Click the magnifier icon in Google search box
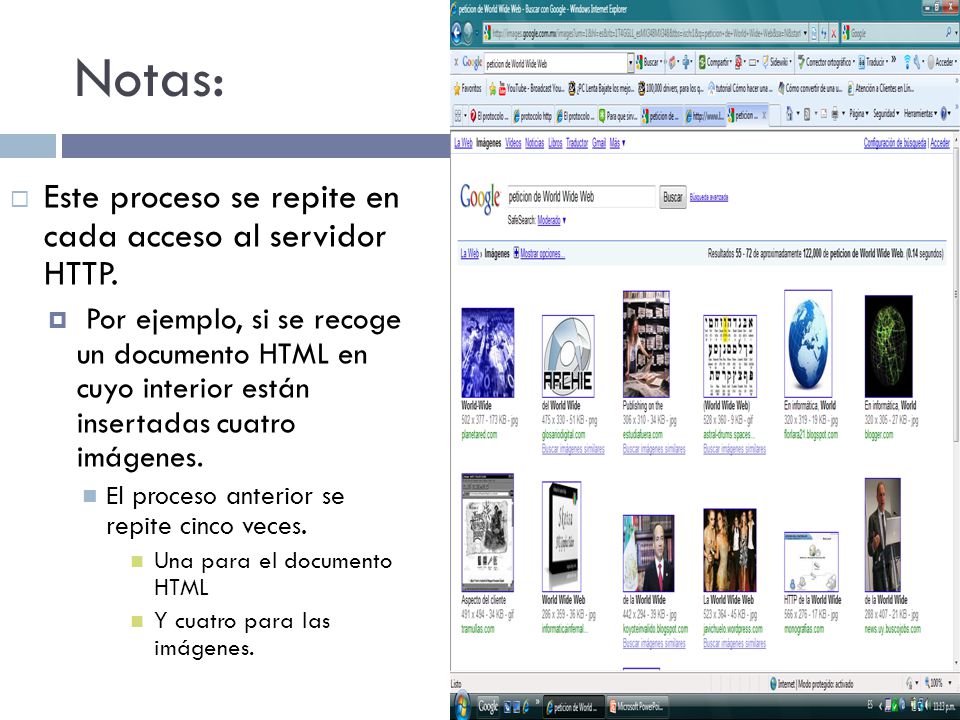The width and height of the screenshot is (960, 720). tap(949, 34)
